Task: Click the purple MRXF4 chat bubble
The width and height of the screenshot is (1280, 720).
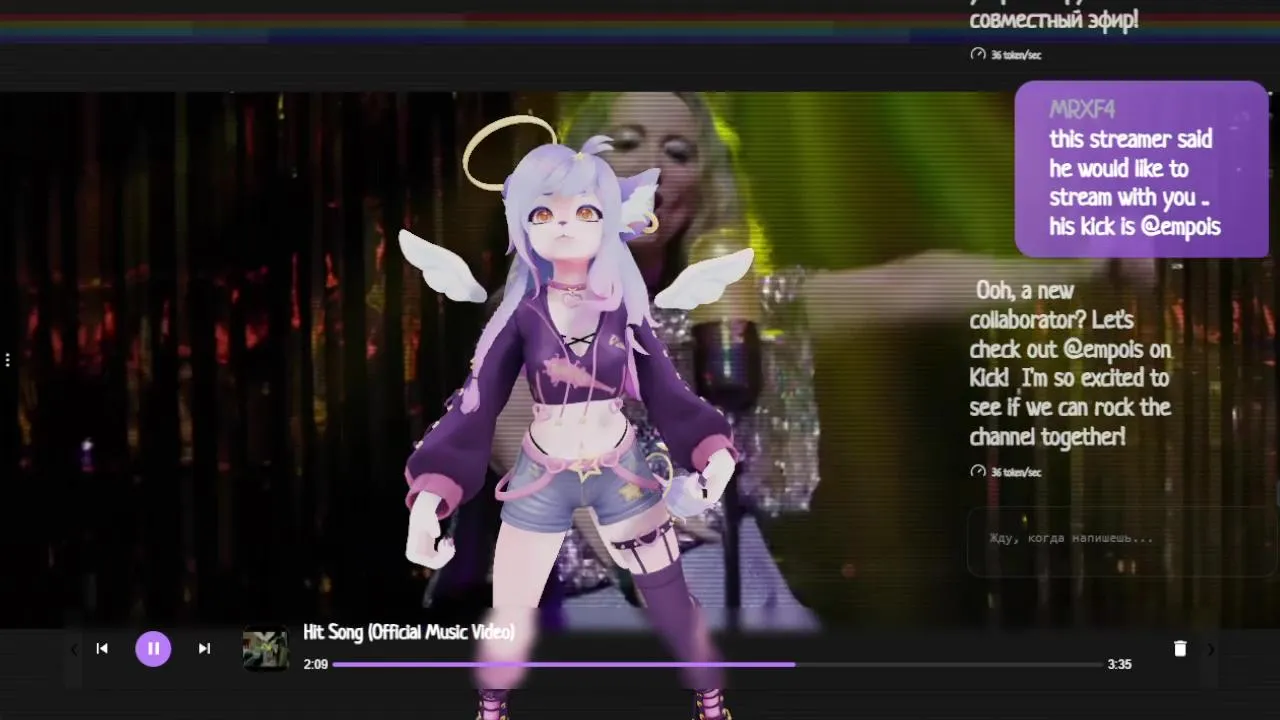Action: pyautogui.click(x=1141, y=170)
